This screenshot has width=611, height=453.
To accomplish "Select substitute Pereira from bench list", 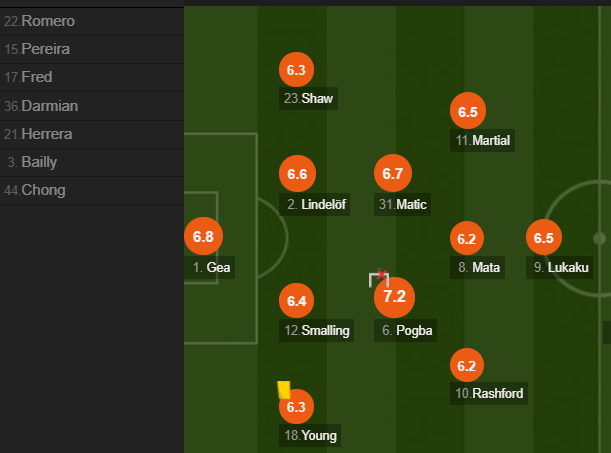I will 92,49.
